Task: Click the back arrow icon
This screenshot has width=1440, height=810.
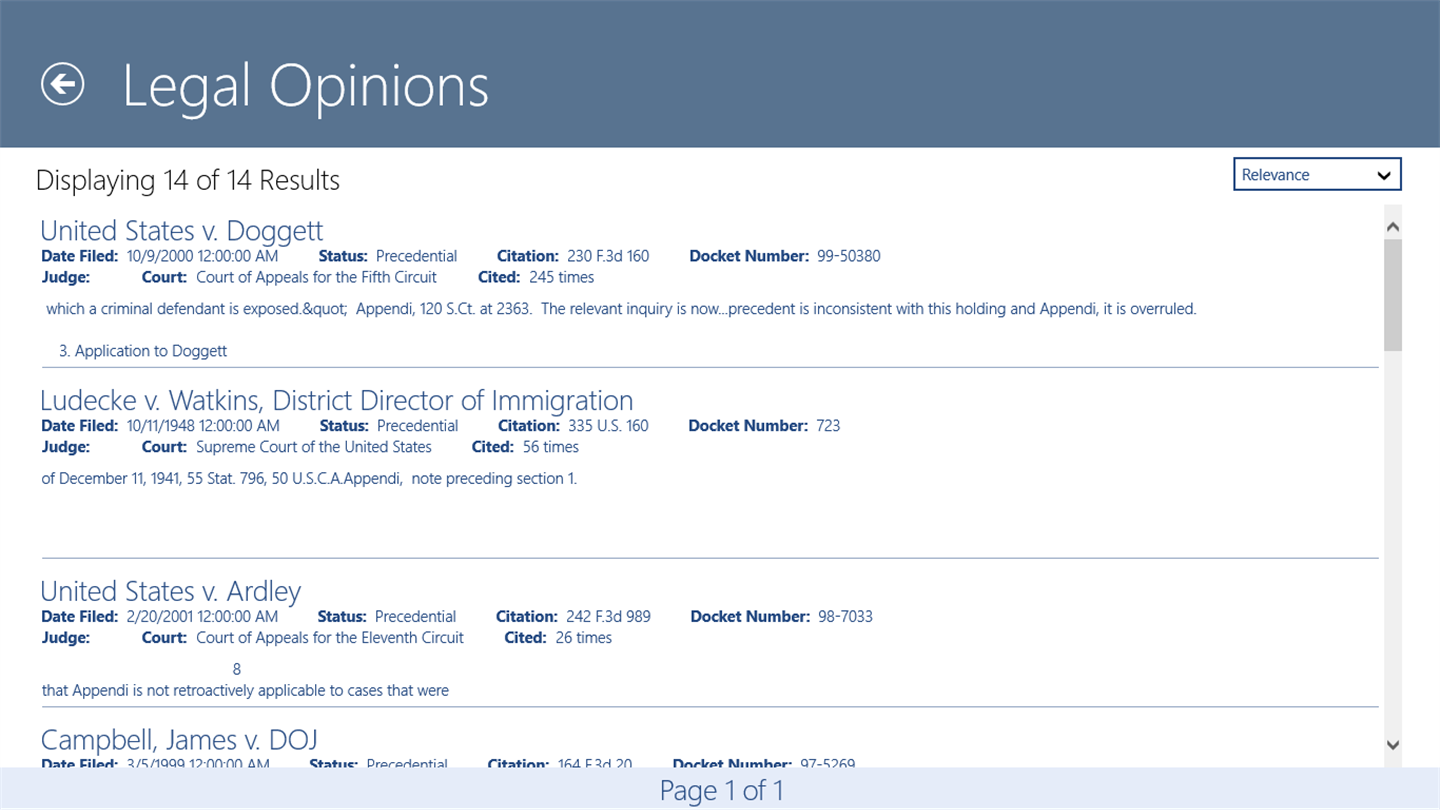Action: 63,84
